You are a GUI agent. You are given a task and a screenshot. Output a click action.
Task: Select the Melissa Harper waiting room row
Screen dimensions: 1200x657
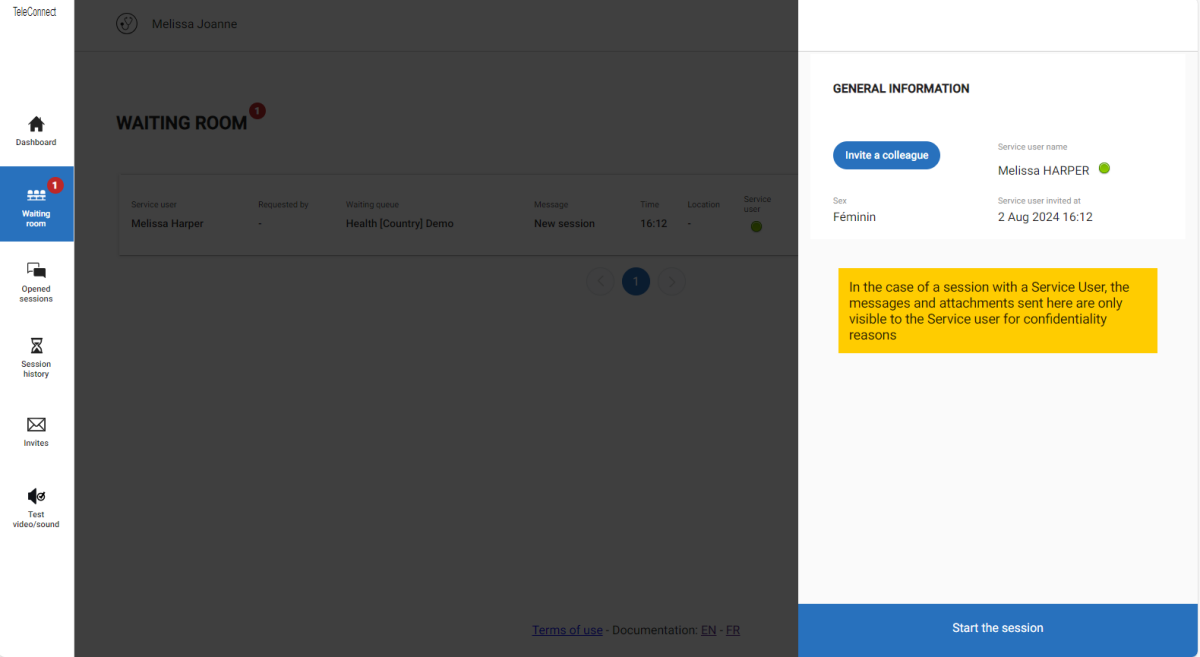[400, 224]
